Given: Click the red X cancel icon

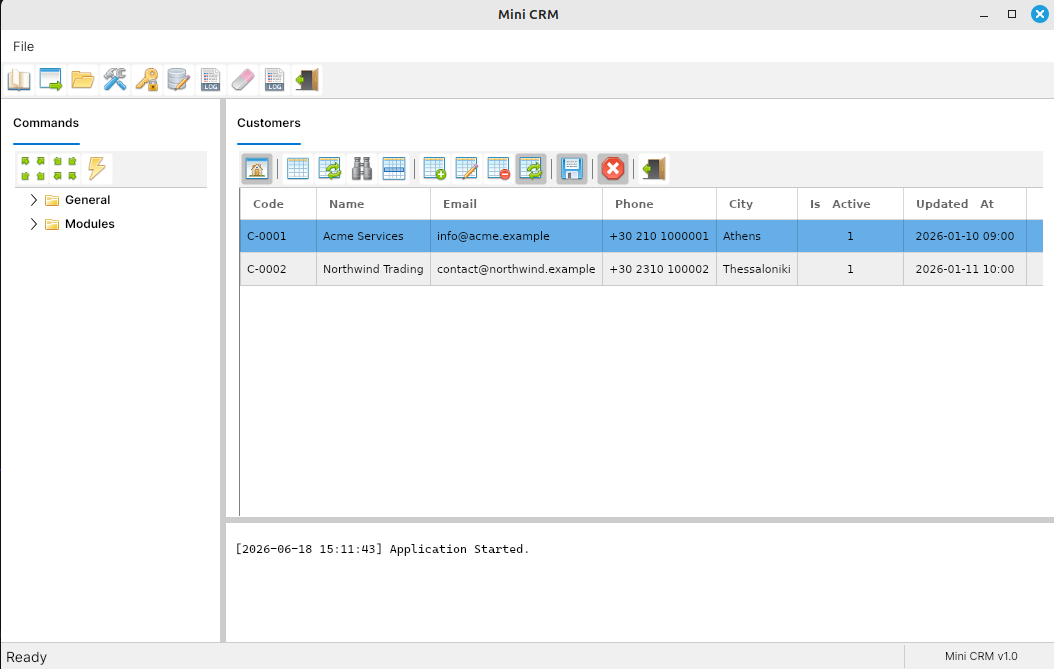Looking at the screenshot, I should coord(613,169).
